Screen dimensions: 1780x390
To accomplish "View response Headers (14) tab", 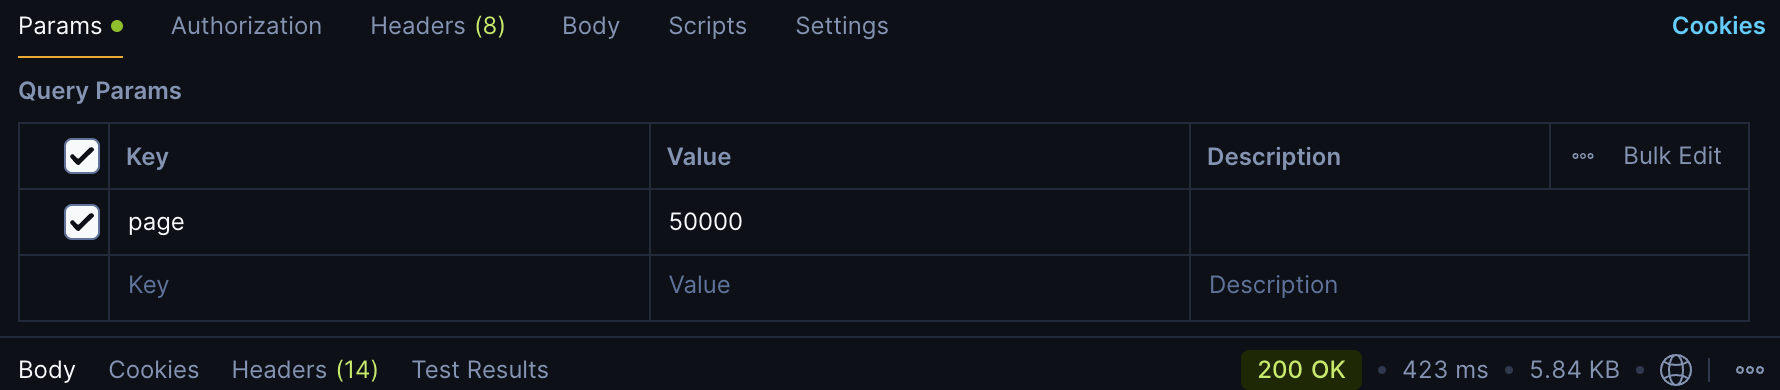I will [305, 370].
